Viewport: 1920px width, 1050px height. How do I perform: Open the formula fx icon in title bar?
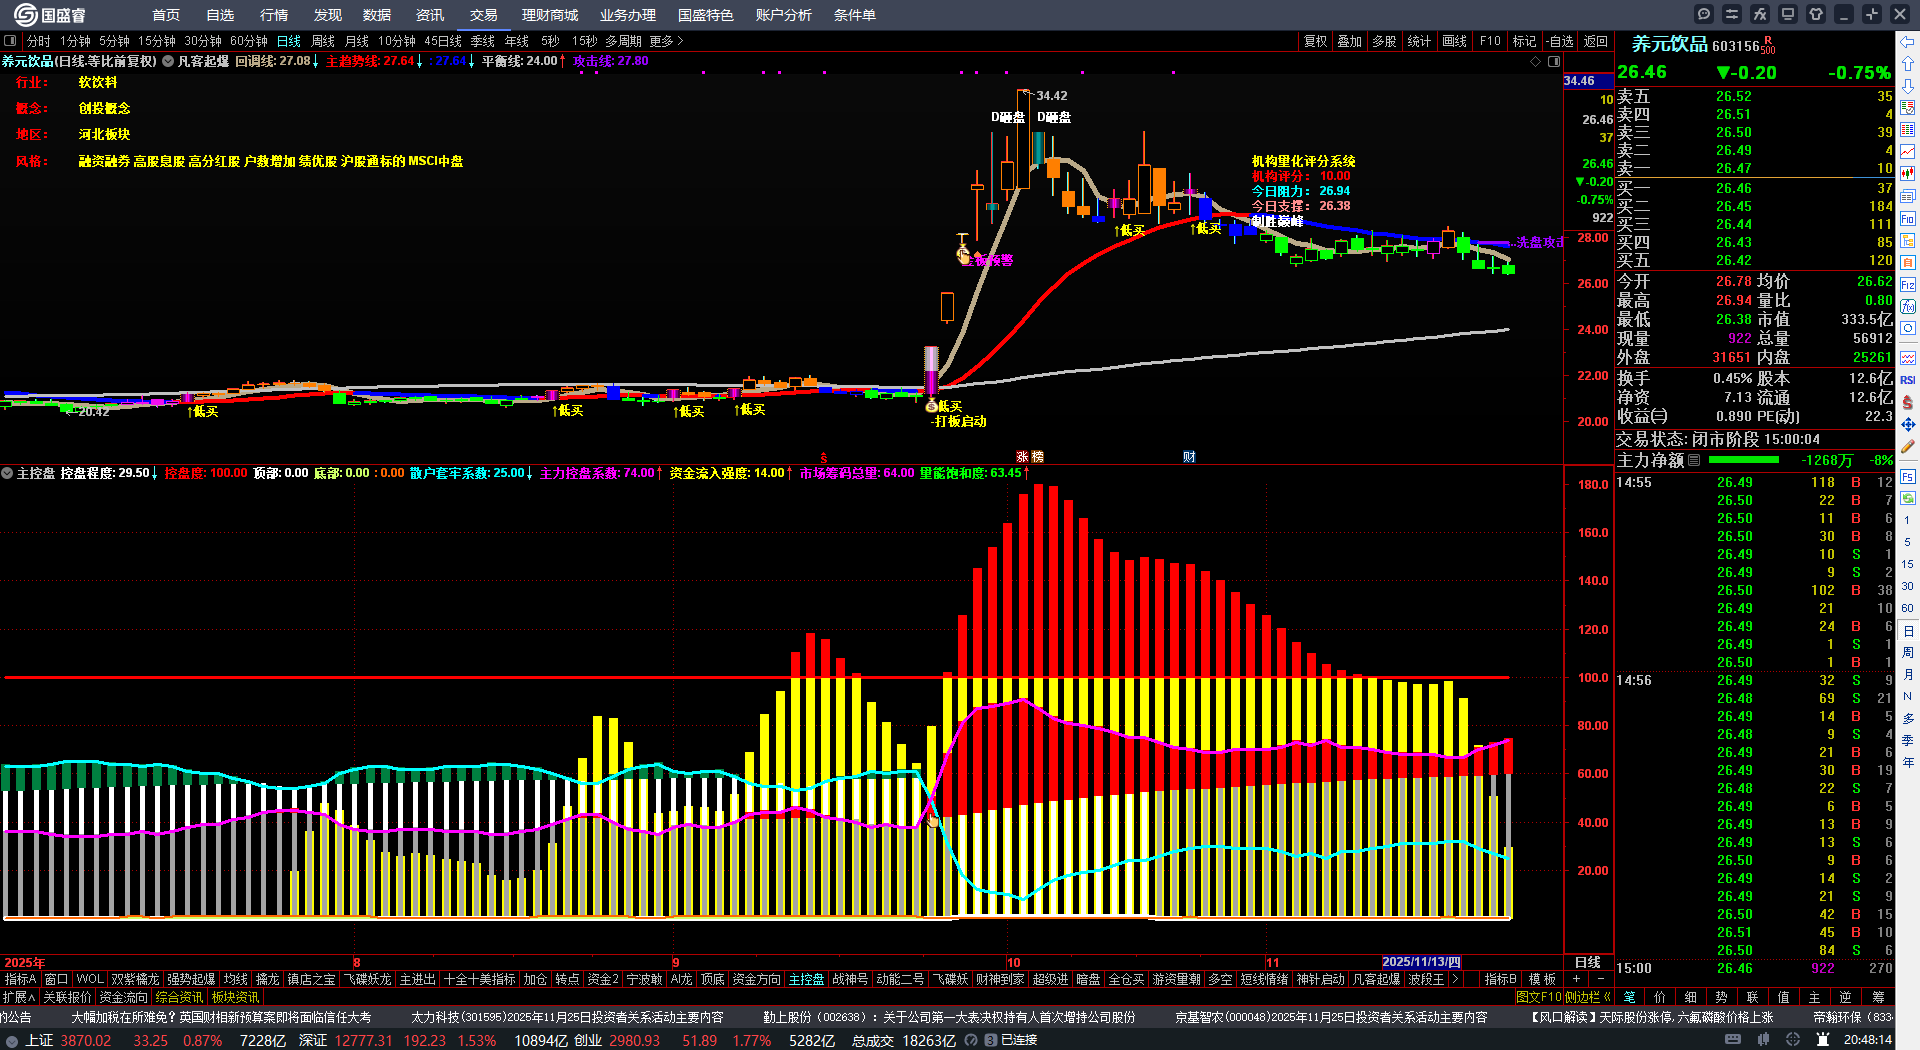tap(1760, 14)
